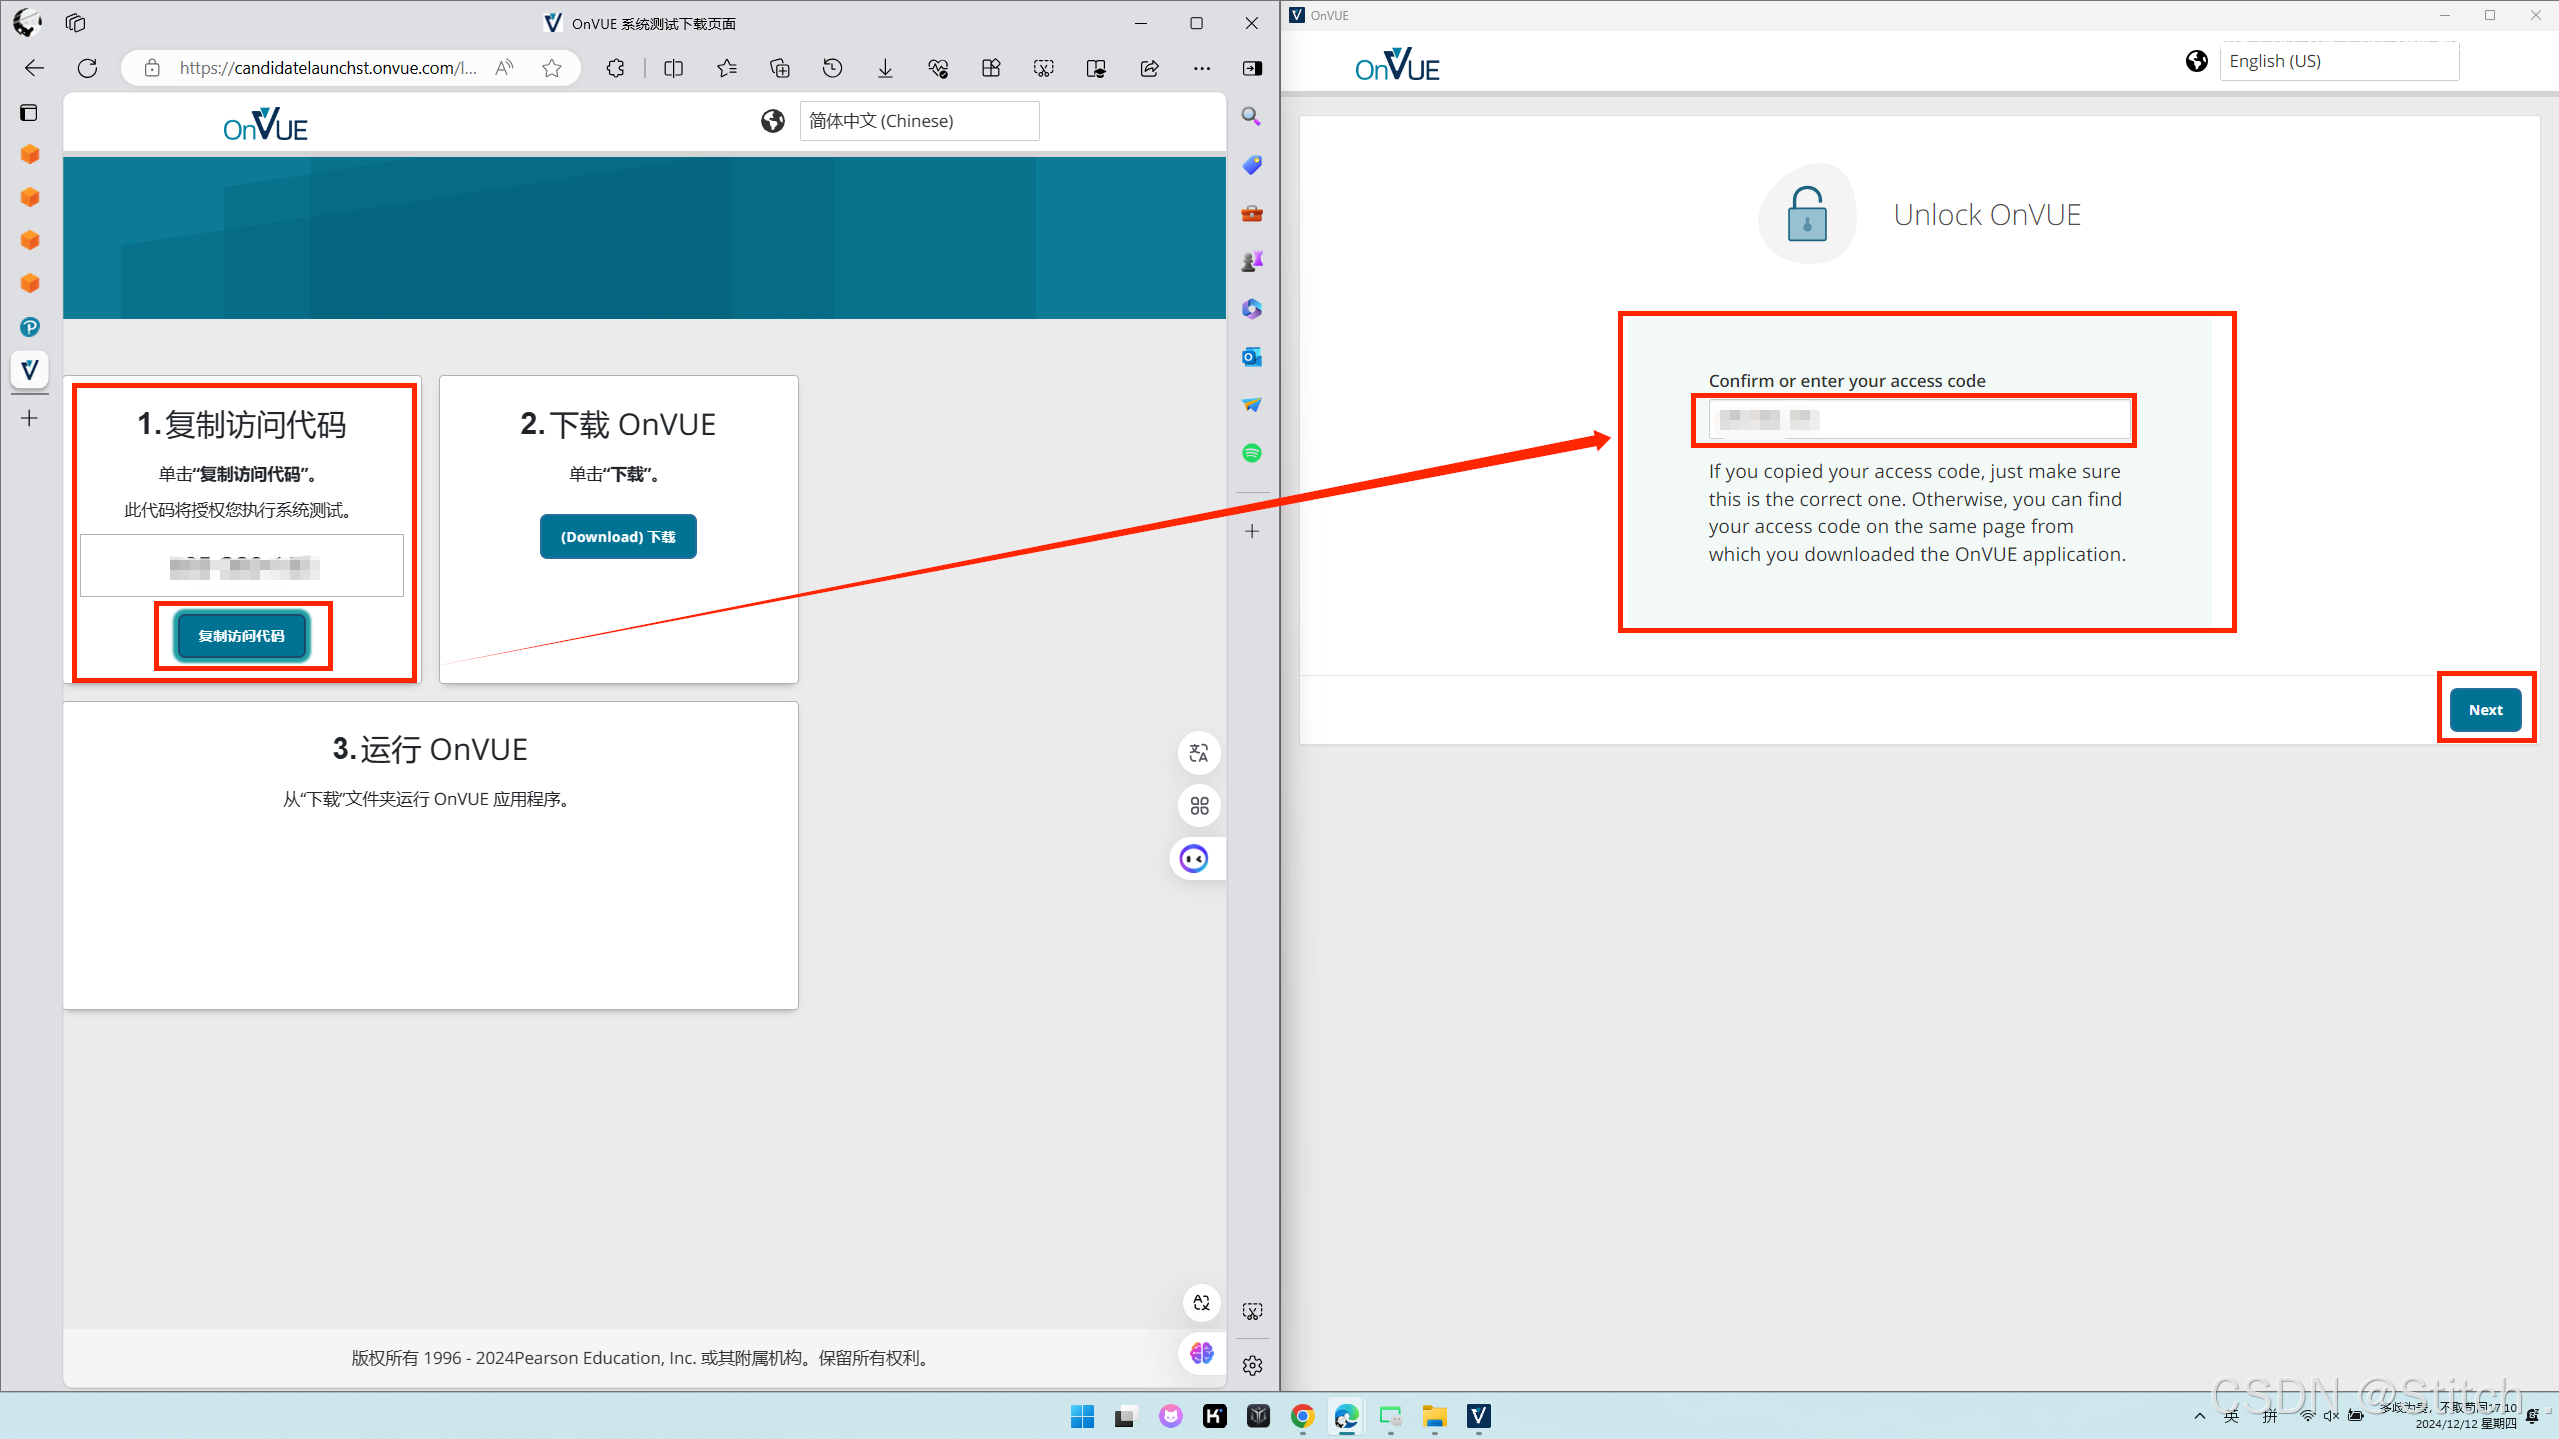Image resolution: width=2559 pixels, height=1439 pixels.
Task: Open the browser Extensions puzzle icon
Action: [x=616, y=68]
